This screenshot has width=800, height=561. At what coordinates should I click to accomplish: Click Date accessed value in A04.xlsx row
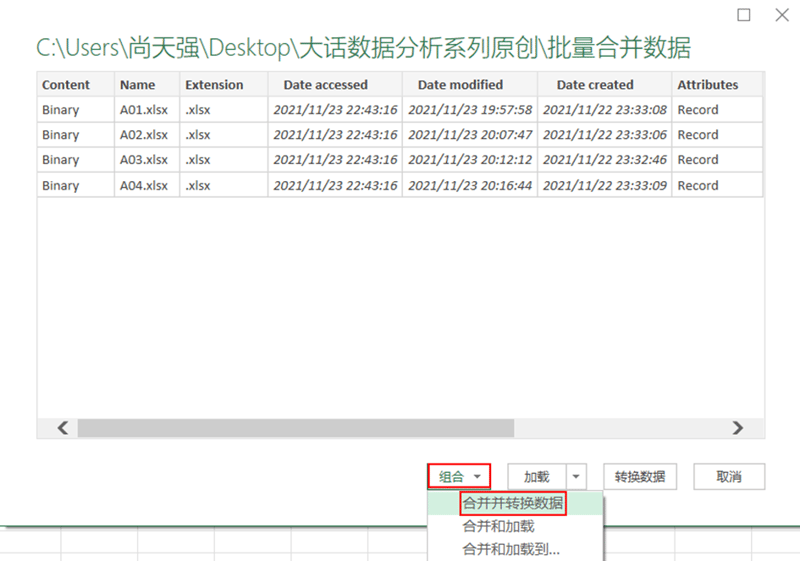click(335, 185)
